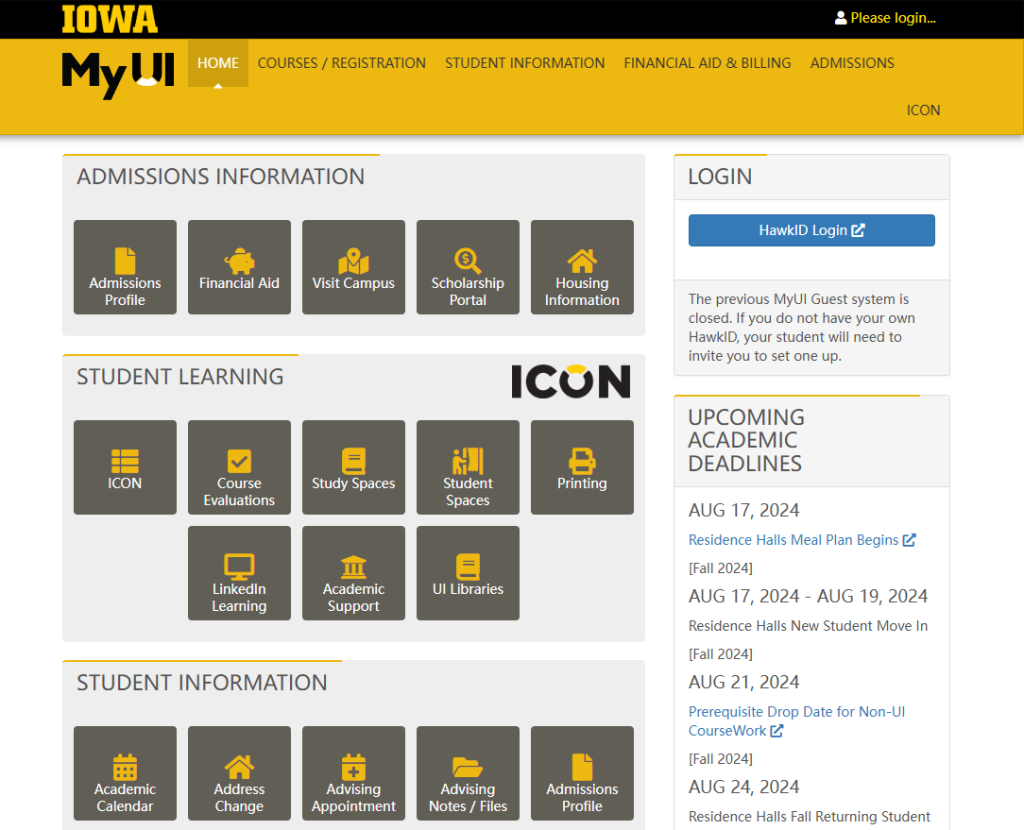Click the 'STUDENT LEARNING' section heading
1024x830 pixels.
pos(180,377)
